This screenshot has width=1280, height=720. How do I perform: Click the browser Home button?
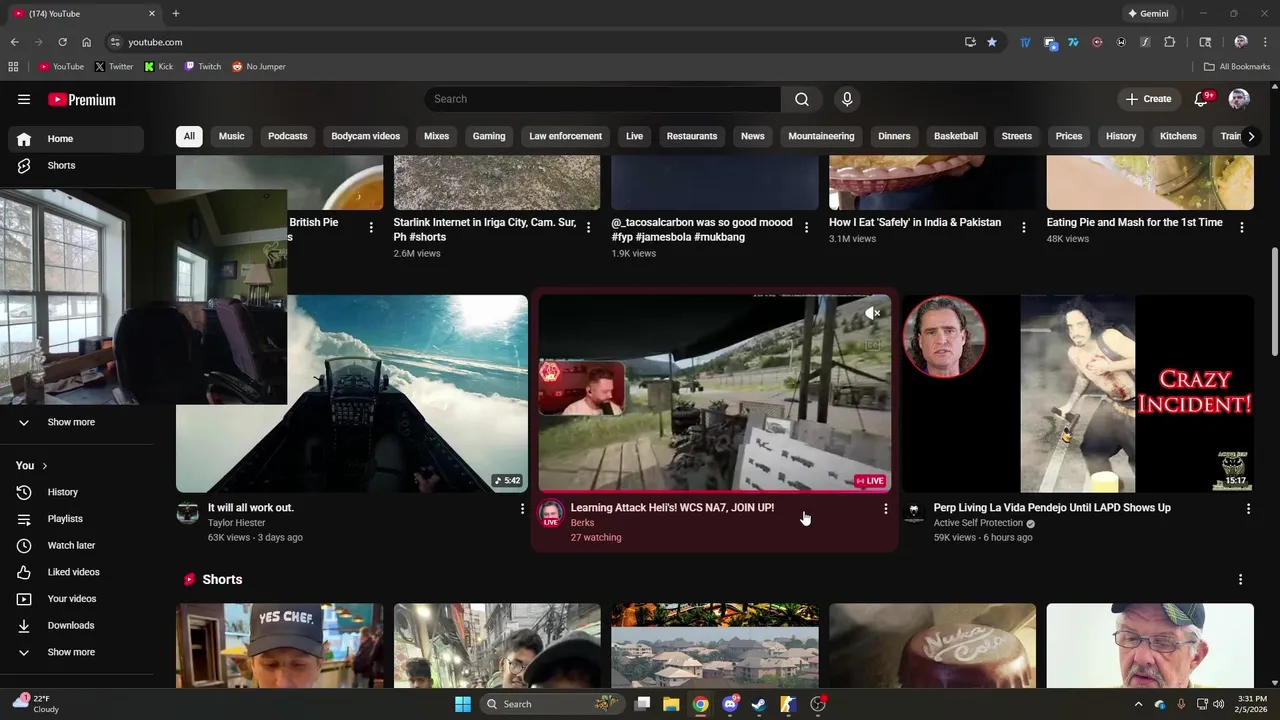click(x=86, y=42)
